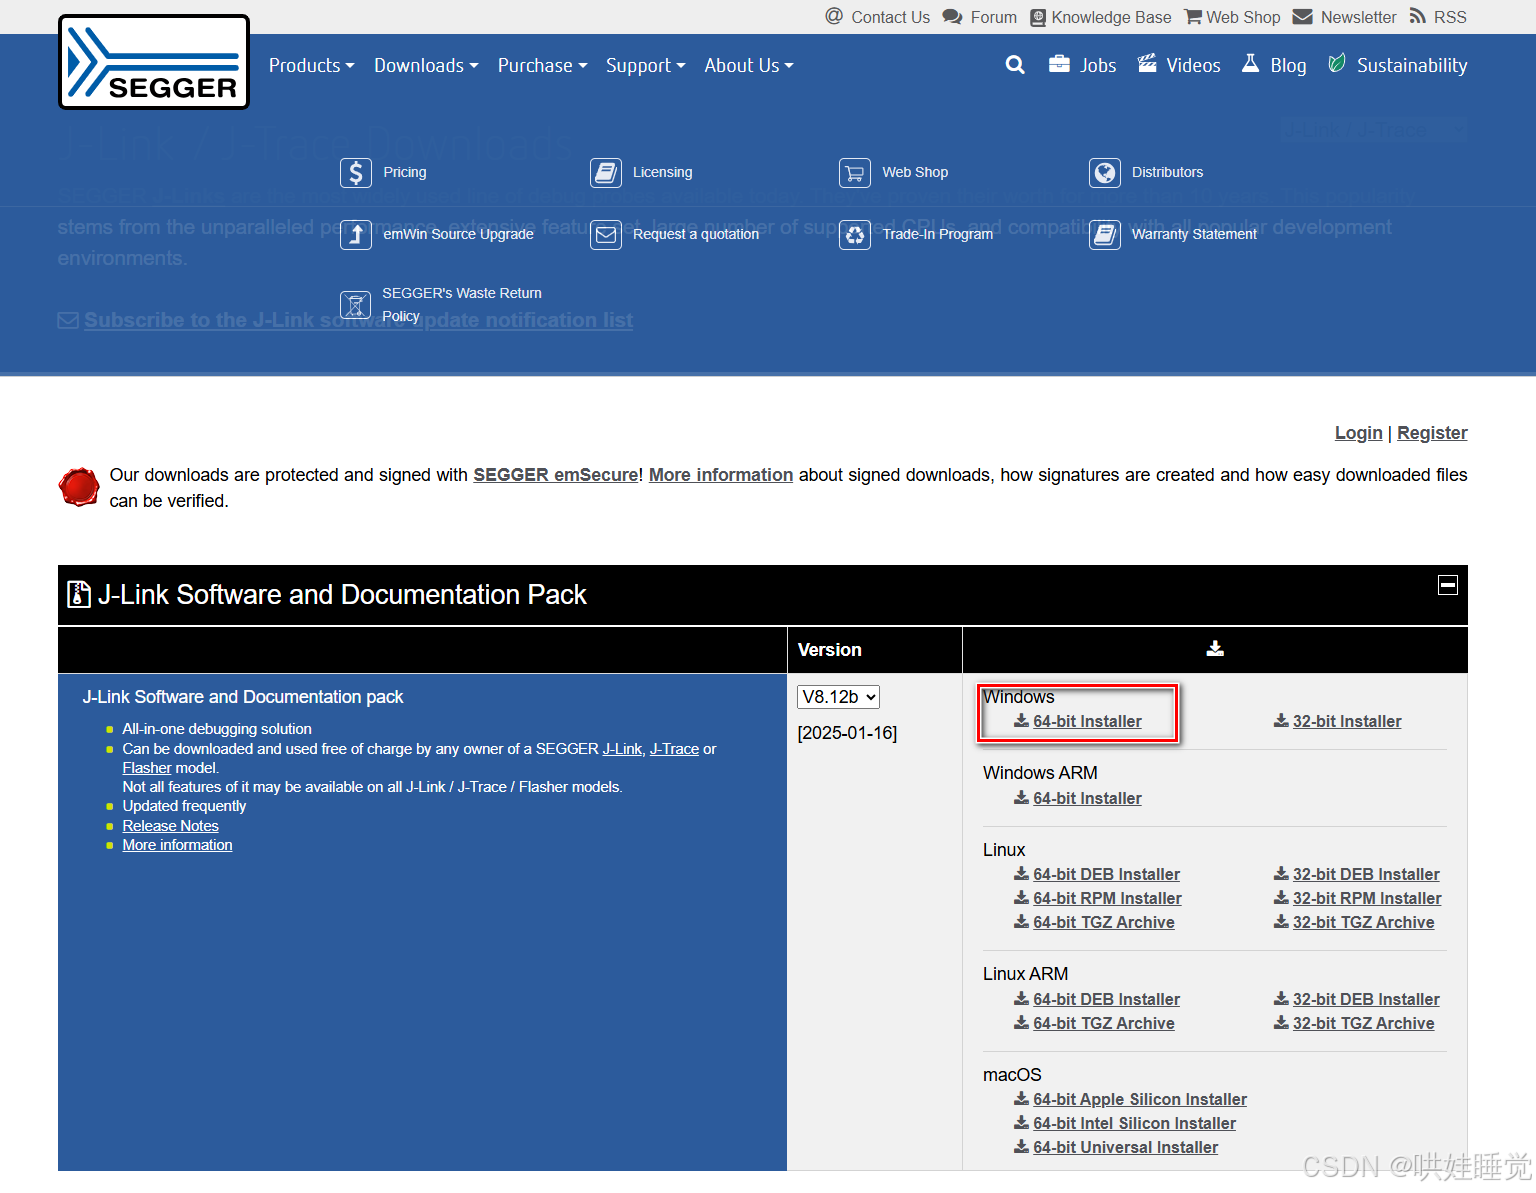Click the download icon column header
1536x1193 pixels.
click(x=1215, y=649)
